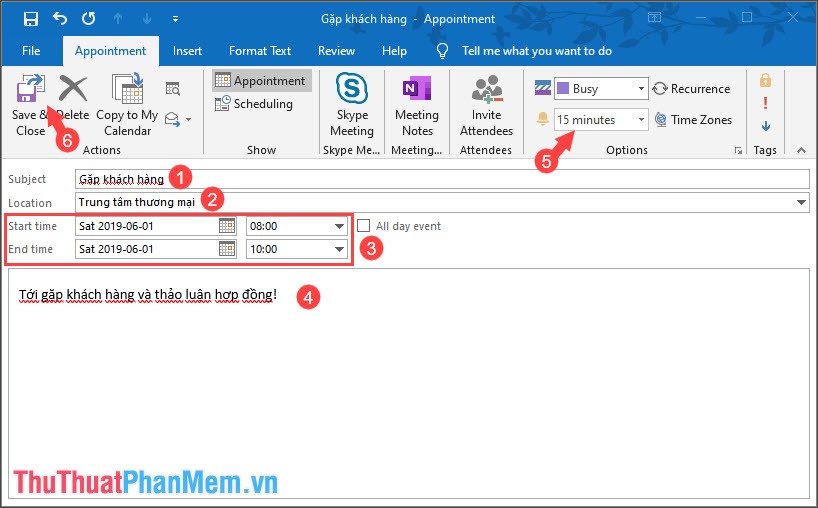This screenshot has height=508, width=818.
Task: Set Recurrence for the appointment
Action: (x=691, y=89)
